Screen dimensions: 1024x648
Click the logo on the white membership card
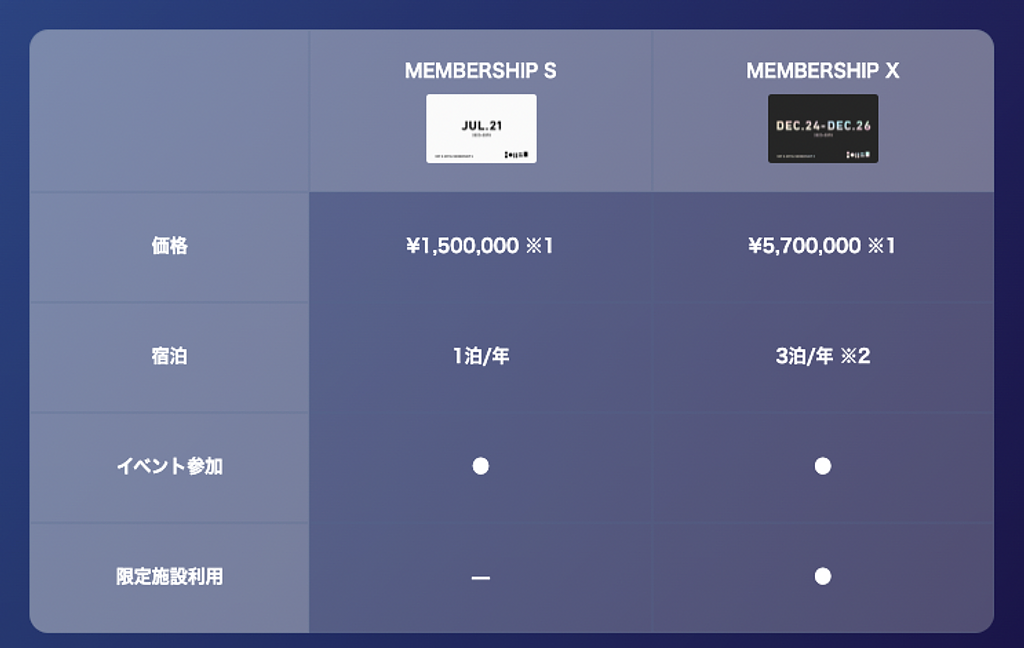tap(519, 155)
